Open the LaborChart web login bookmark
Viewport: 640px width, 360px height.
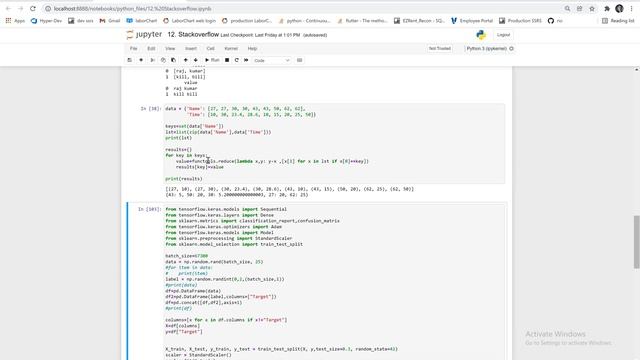(x=189, y=20)
